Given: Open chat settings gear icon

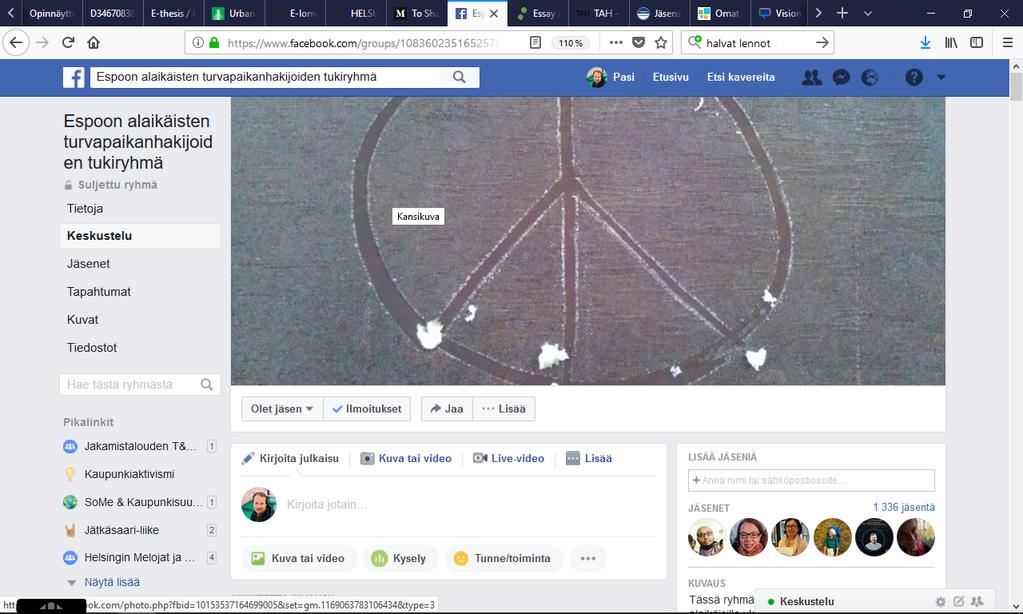Looking at the screenshot, I should point(940,602).
